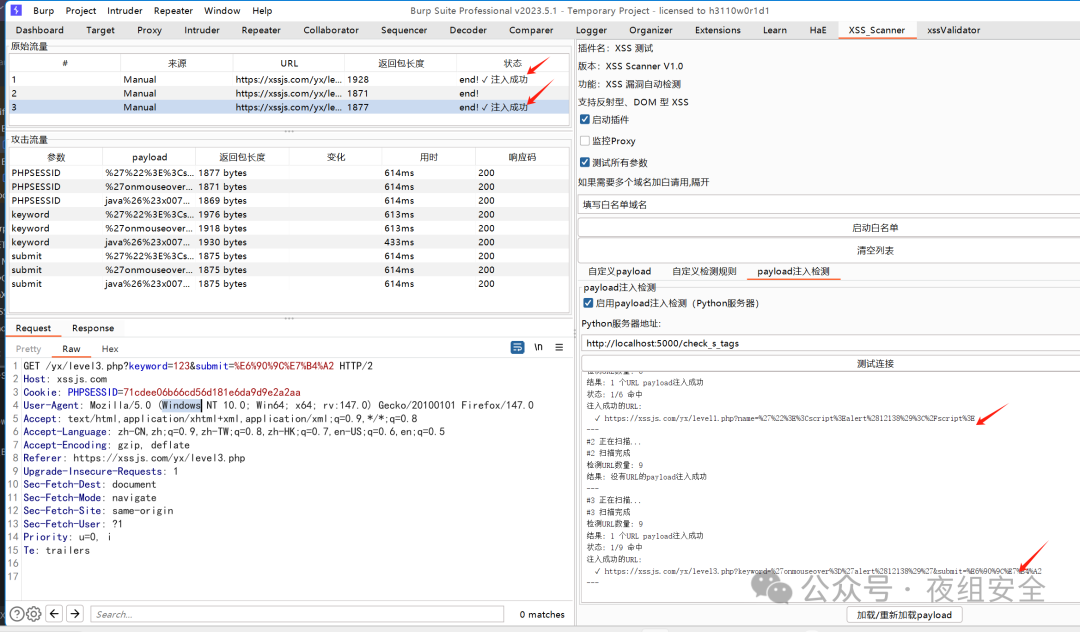Open the editor hamburger menu
Image resolution: width=1080 pixels, height=632 pixels.
click(x=559, y=346)
